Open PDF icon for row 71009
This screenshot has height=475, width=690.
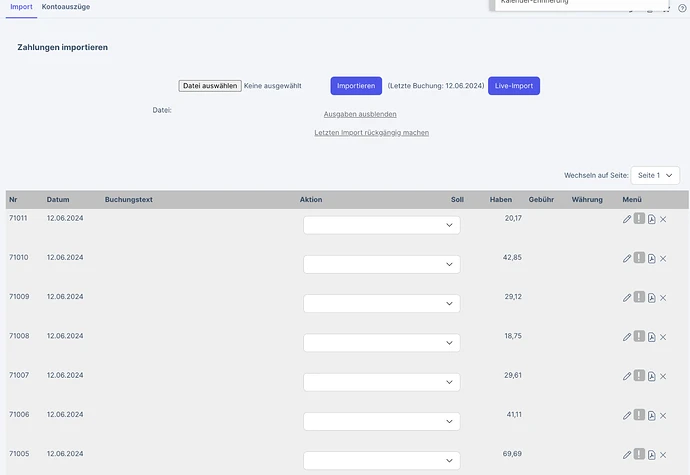click(652, 298)
